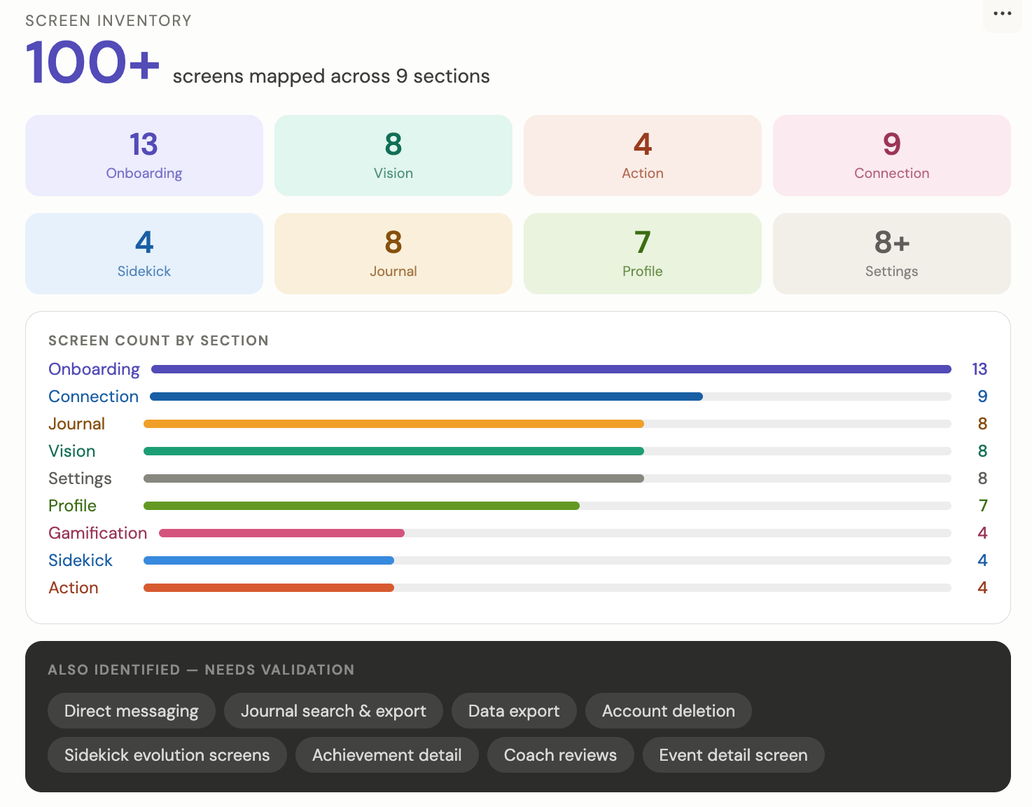Select the Journal search & export chip

click(333, 711)
